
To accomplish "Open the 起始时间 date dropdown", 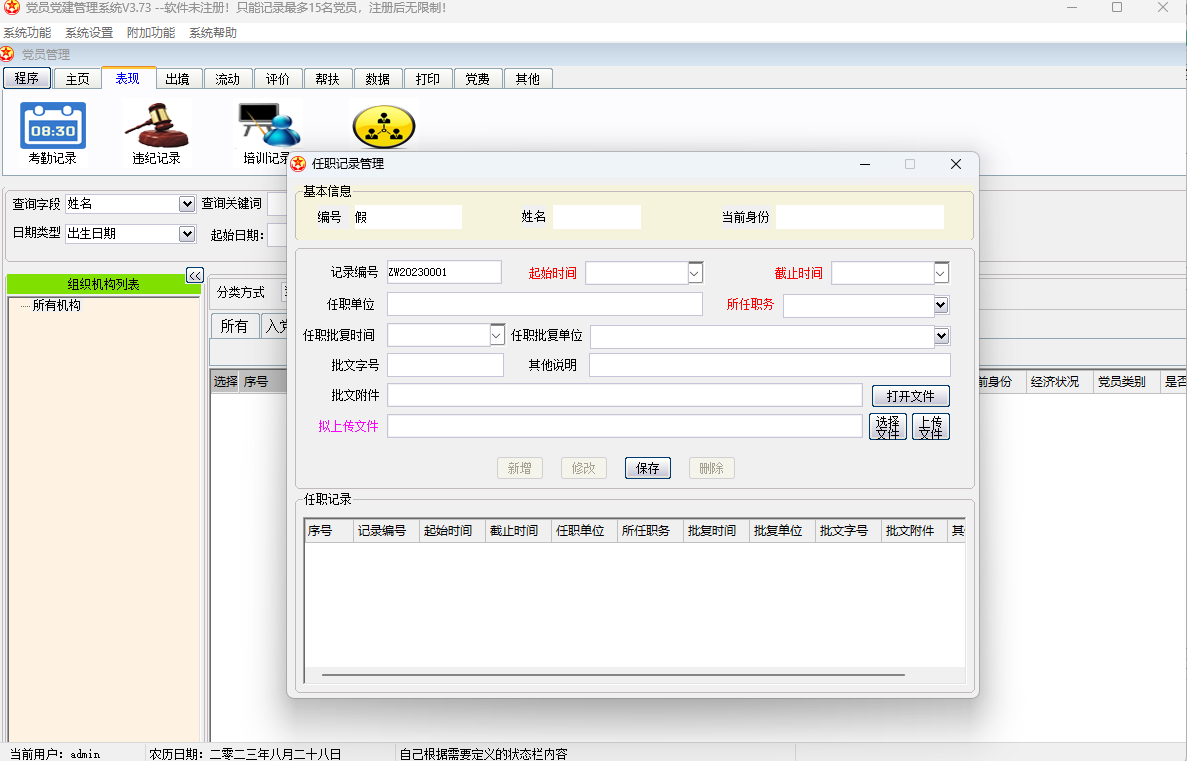I will [x=695, y=273].
